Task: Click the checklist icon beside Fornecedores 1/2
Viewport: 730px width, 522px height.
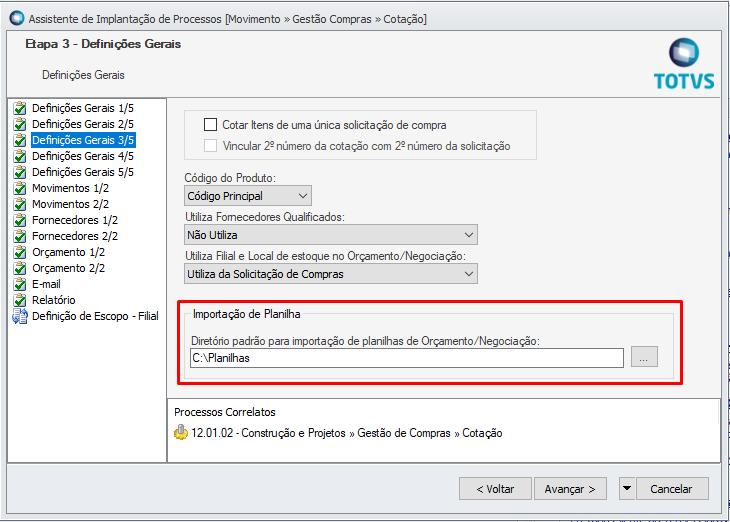Action: point(20,220)
